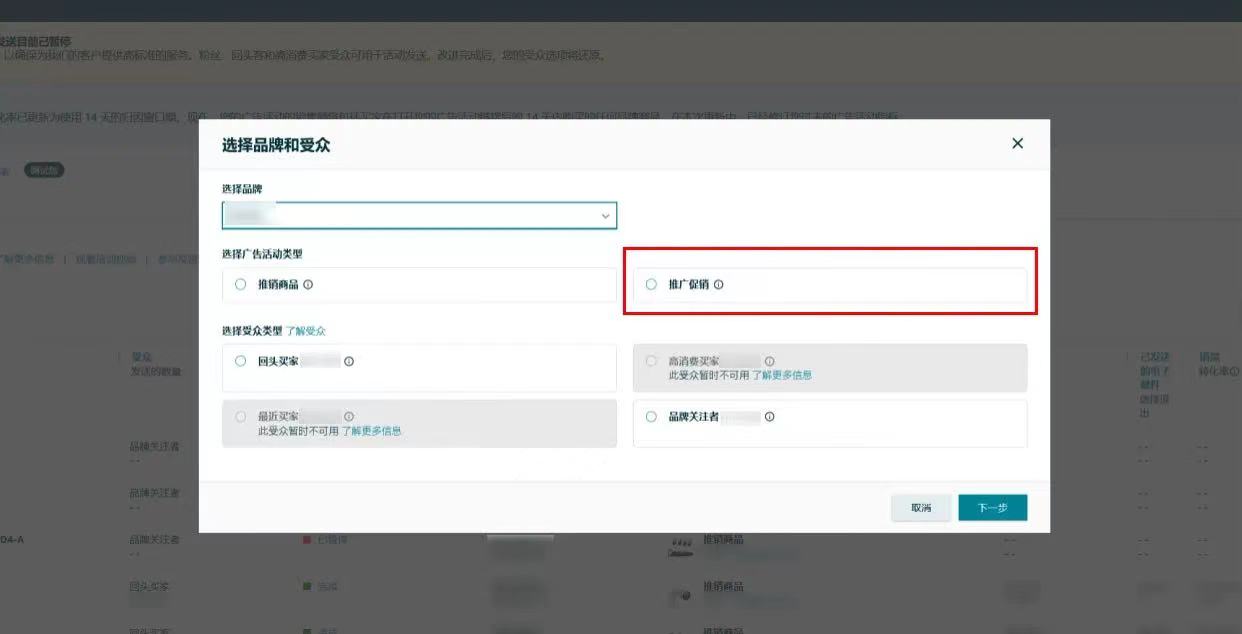The width and height of the screenshot is (1242, 634).
Task: Choose the 推广促销 campaign type radio
Action: pyautogui.click(x=651, y=285)
